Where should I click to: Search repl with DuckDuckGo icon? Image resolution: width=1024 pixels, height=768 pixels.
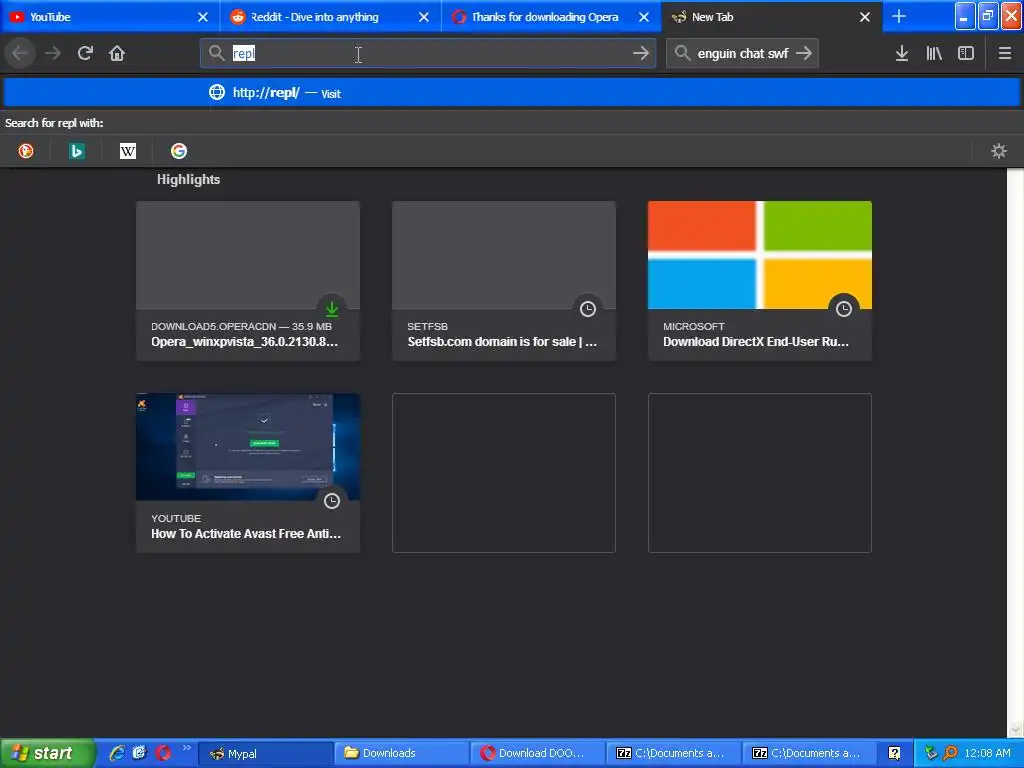click(26, 151)
